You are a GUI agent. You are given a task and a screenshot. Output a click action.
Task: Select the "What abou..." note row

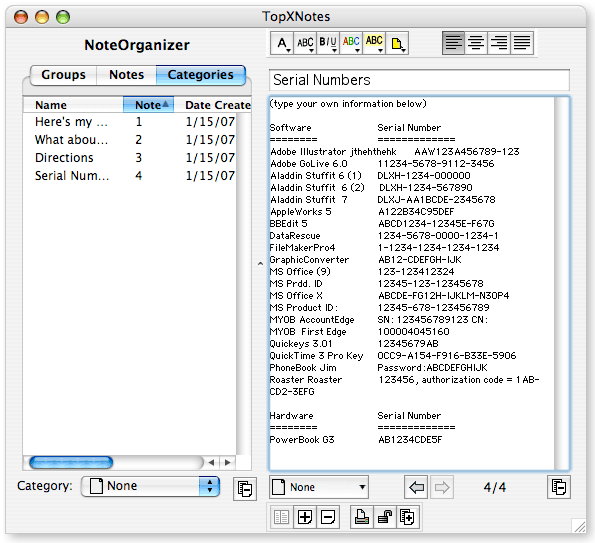coord(129,140)
